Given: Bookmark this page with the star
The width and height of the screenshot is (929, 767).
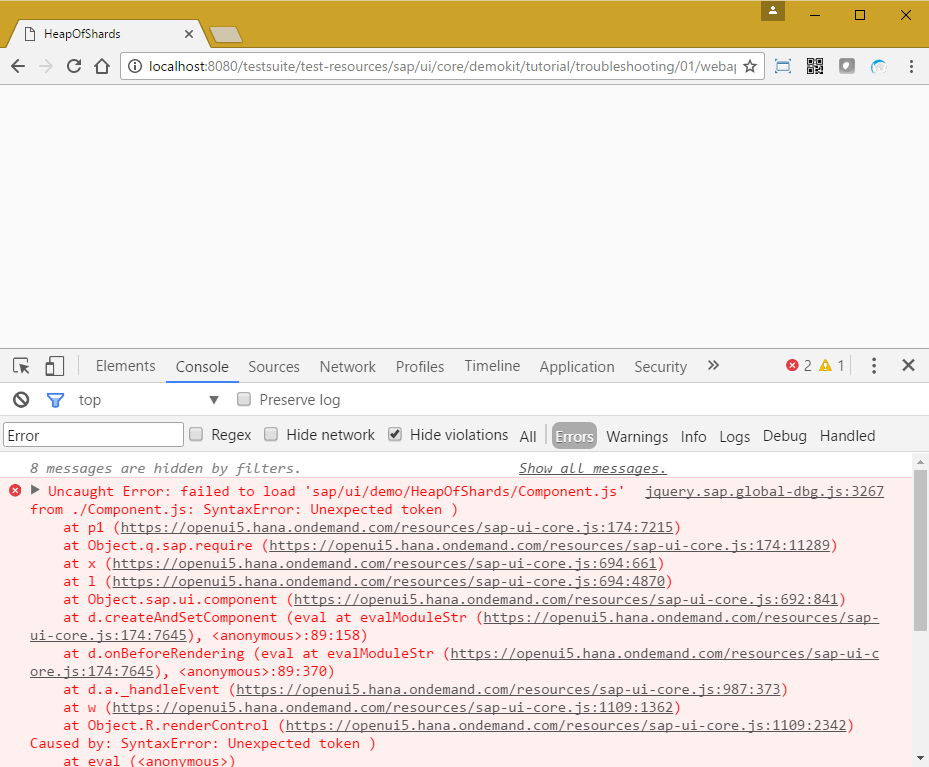Looking at the screenshot, I should pyautogui.click(x=749, y=66).
